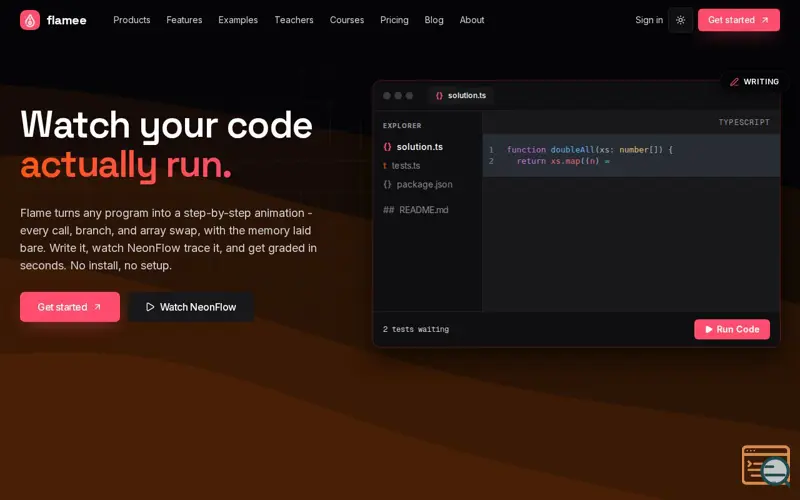The height and width of the screenshot is (500, 800).
Task: Click the terminal chat widget icon
Action: [x=766, y=465]
